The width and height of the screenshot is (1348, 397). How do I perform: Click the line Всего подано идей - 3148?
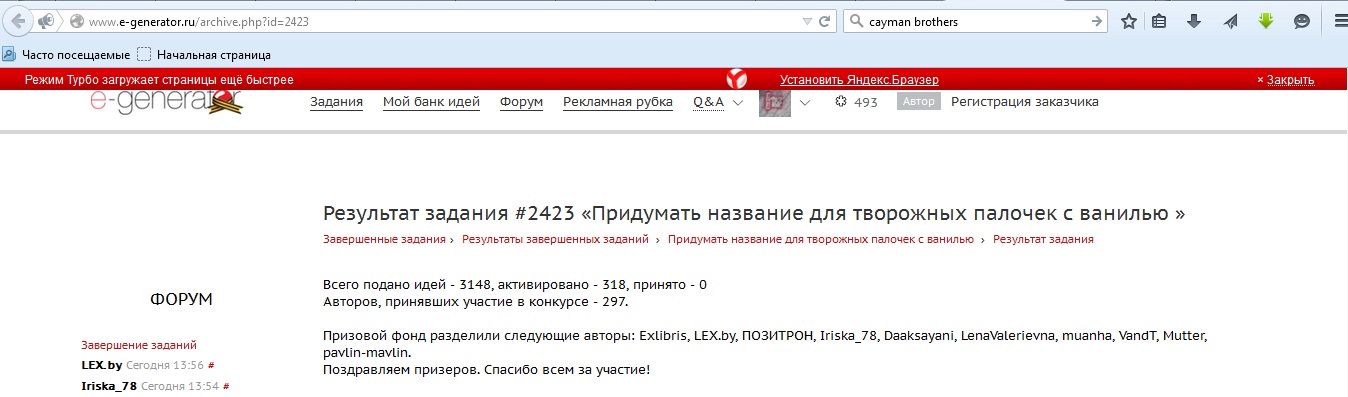515,284
